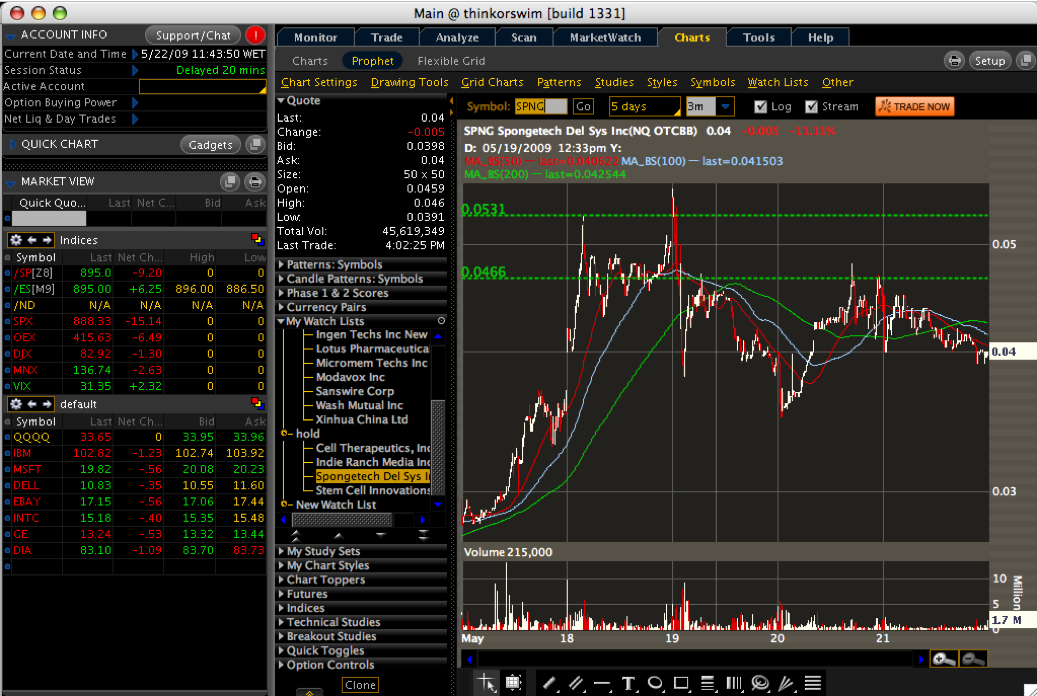The height and width of the screenshot is (696, 1037).
Task: Select the fan lines drawing tool
Action: tap(786, 683)
